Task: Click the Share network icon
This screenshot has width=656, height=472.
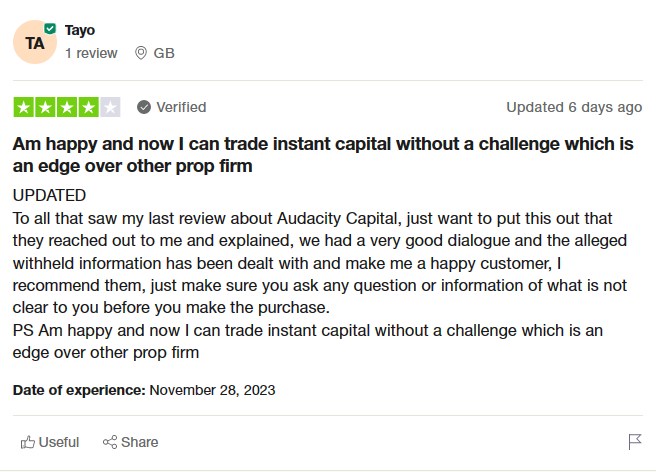Action: (110, 442)
